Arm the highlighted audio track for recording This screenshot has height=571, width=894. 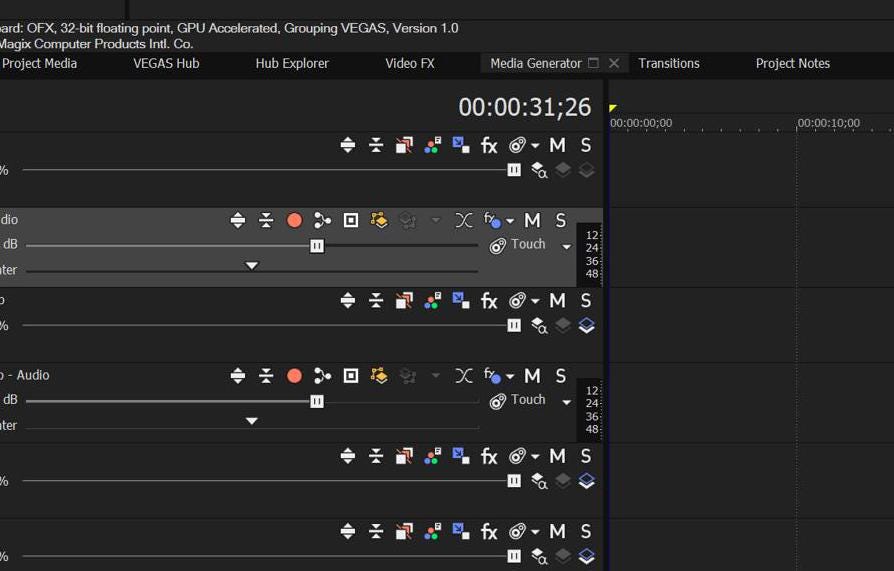pyautogui.click(x=294, y=220)
